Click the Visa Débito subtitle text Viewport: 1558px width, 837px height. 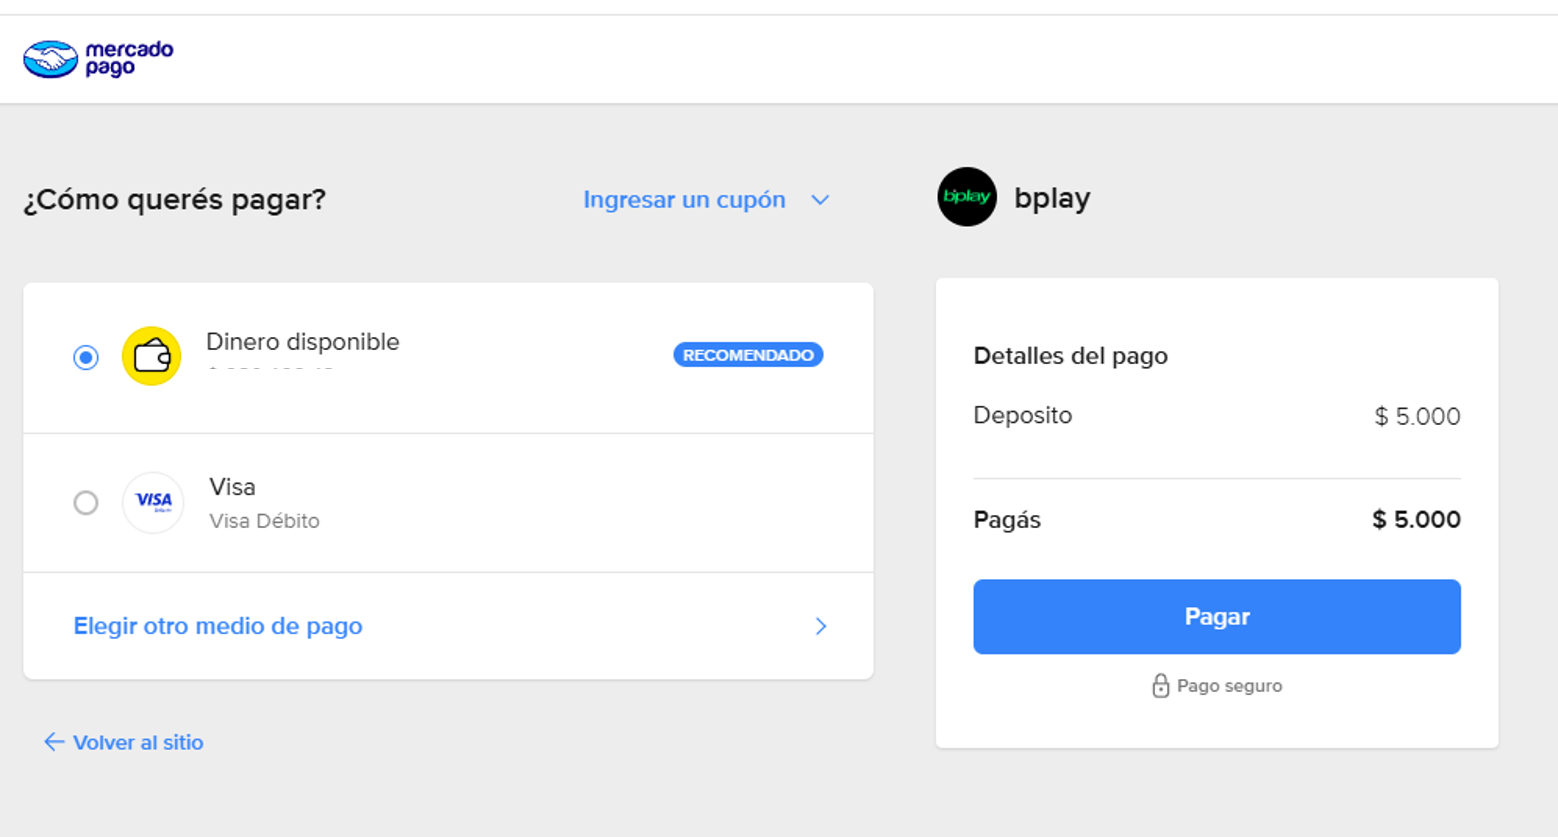[264, 521]
